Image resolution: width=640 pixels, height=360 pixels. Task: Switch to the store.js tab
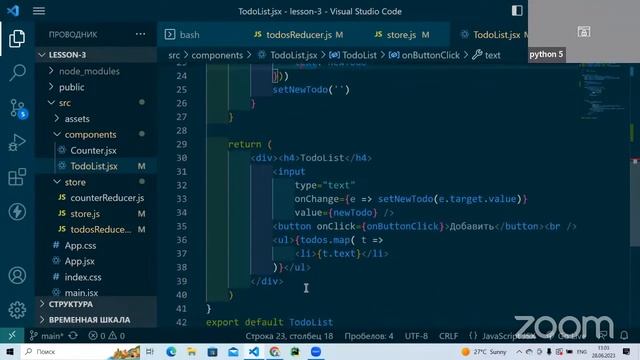402,35
